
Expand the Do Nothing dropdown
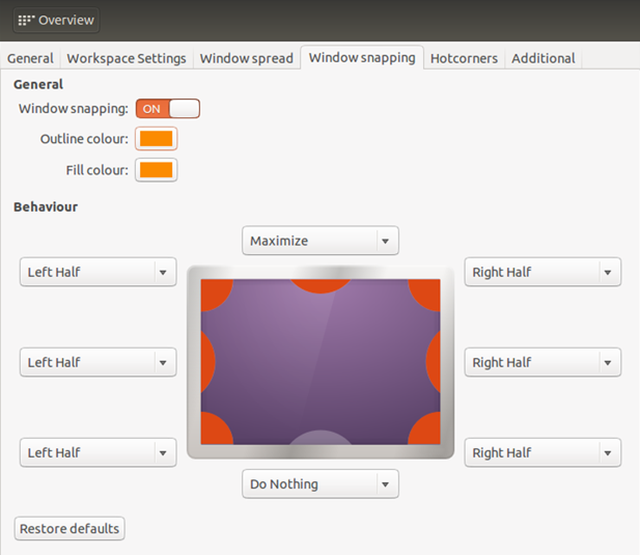click(x=320, y=484)
